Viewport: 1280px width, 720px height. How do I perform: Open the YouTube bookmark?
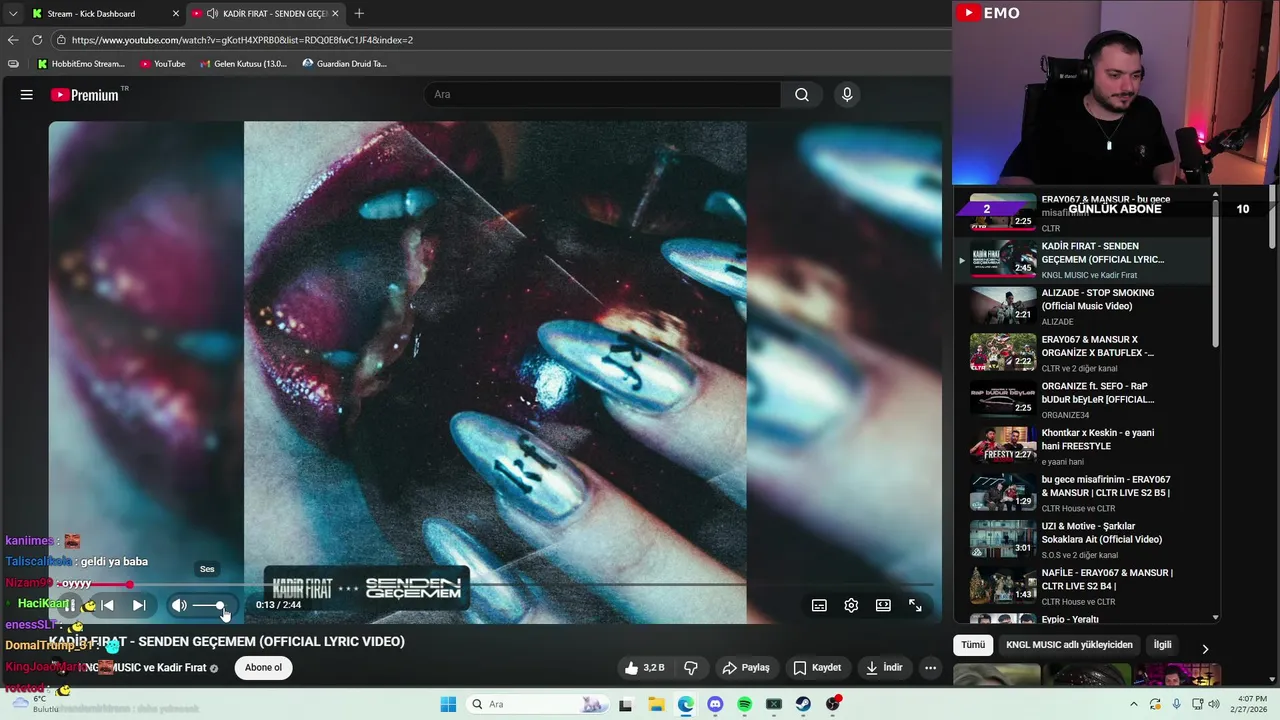(x=162, y=64)
